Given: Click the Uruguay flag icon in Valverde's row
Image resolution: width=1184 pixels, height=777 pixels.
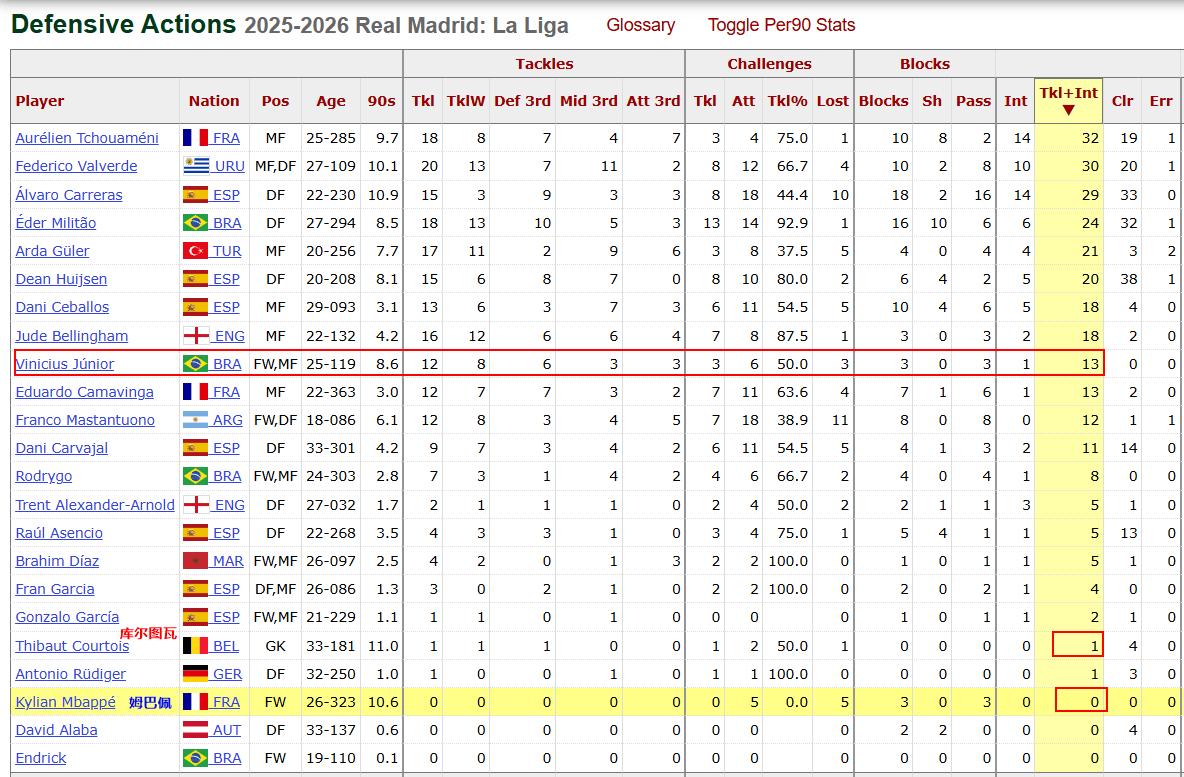Looking at the screenshot, I should click(195, 166).
